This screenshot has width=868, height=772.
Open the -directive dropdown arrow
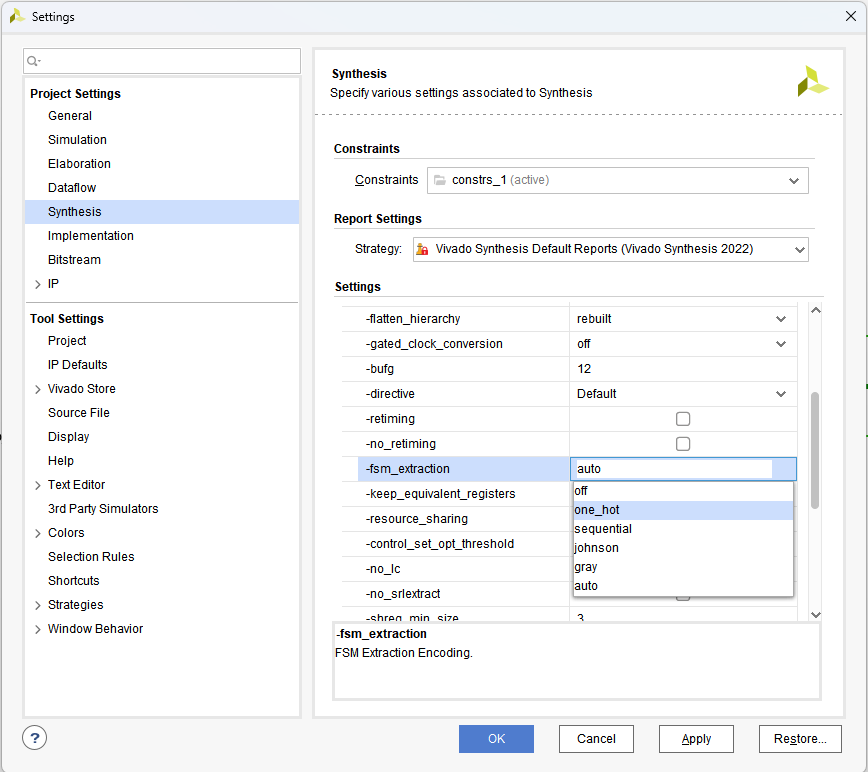click(781, 394)
